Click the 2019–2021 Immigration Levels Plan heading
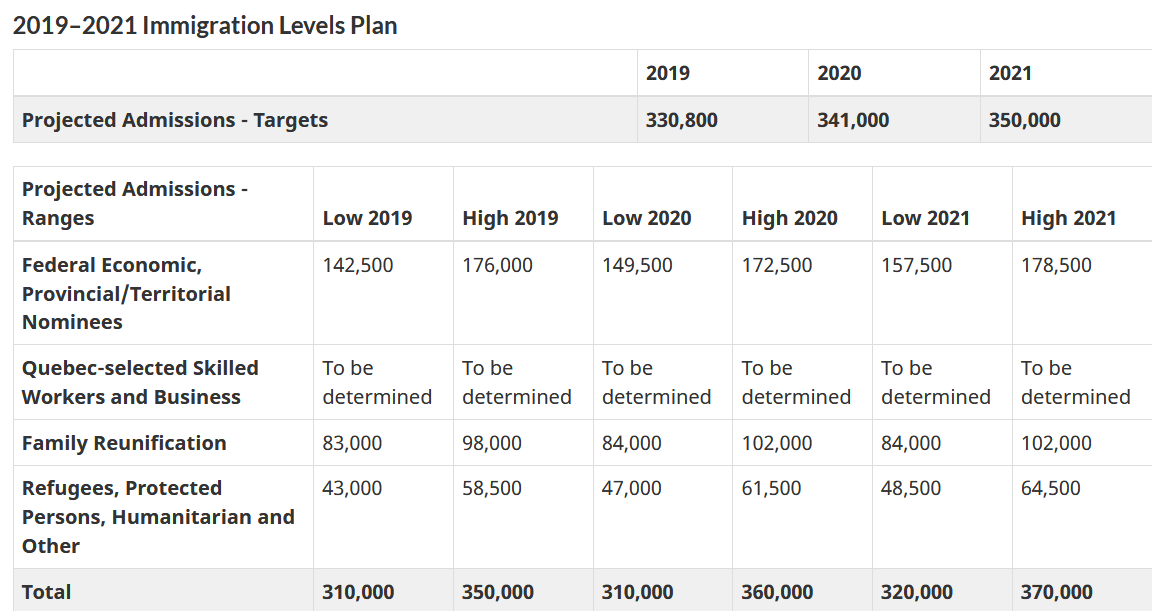This screenshot has height=611, width=1152. click(205, 26)
